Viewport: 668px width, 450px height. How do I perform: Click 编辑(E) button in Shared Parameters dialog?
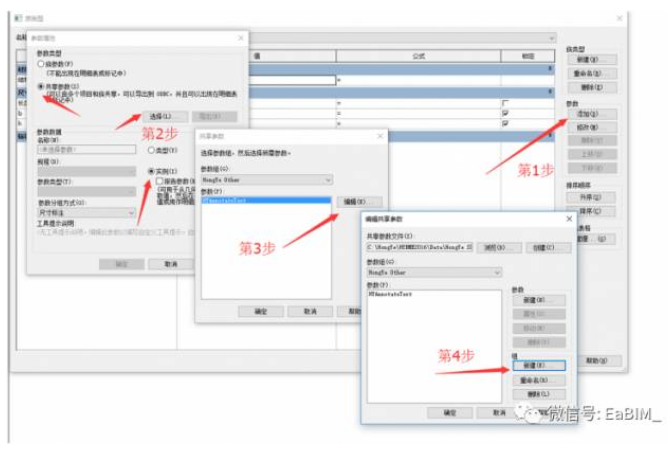coord(360,202)
